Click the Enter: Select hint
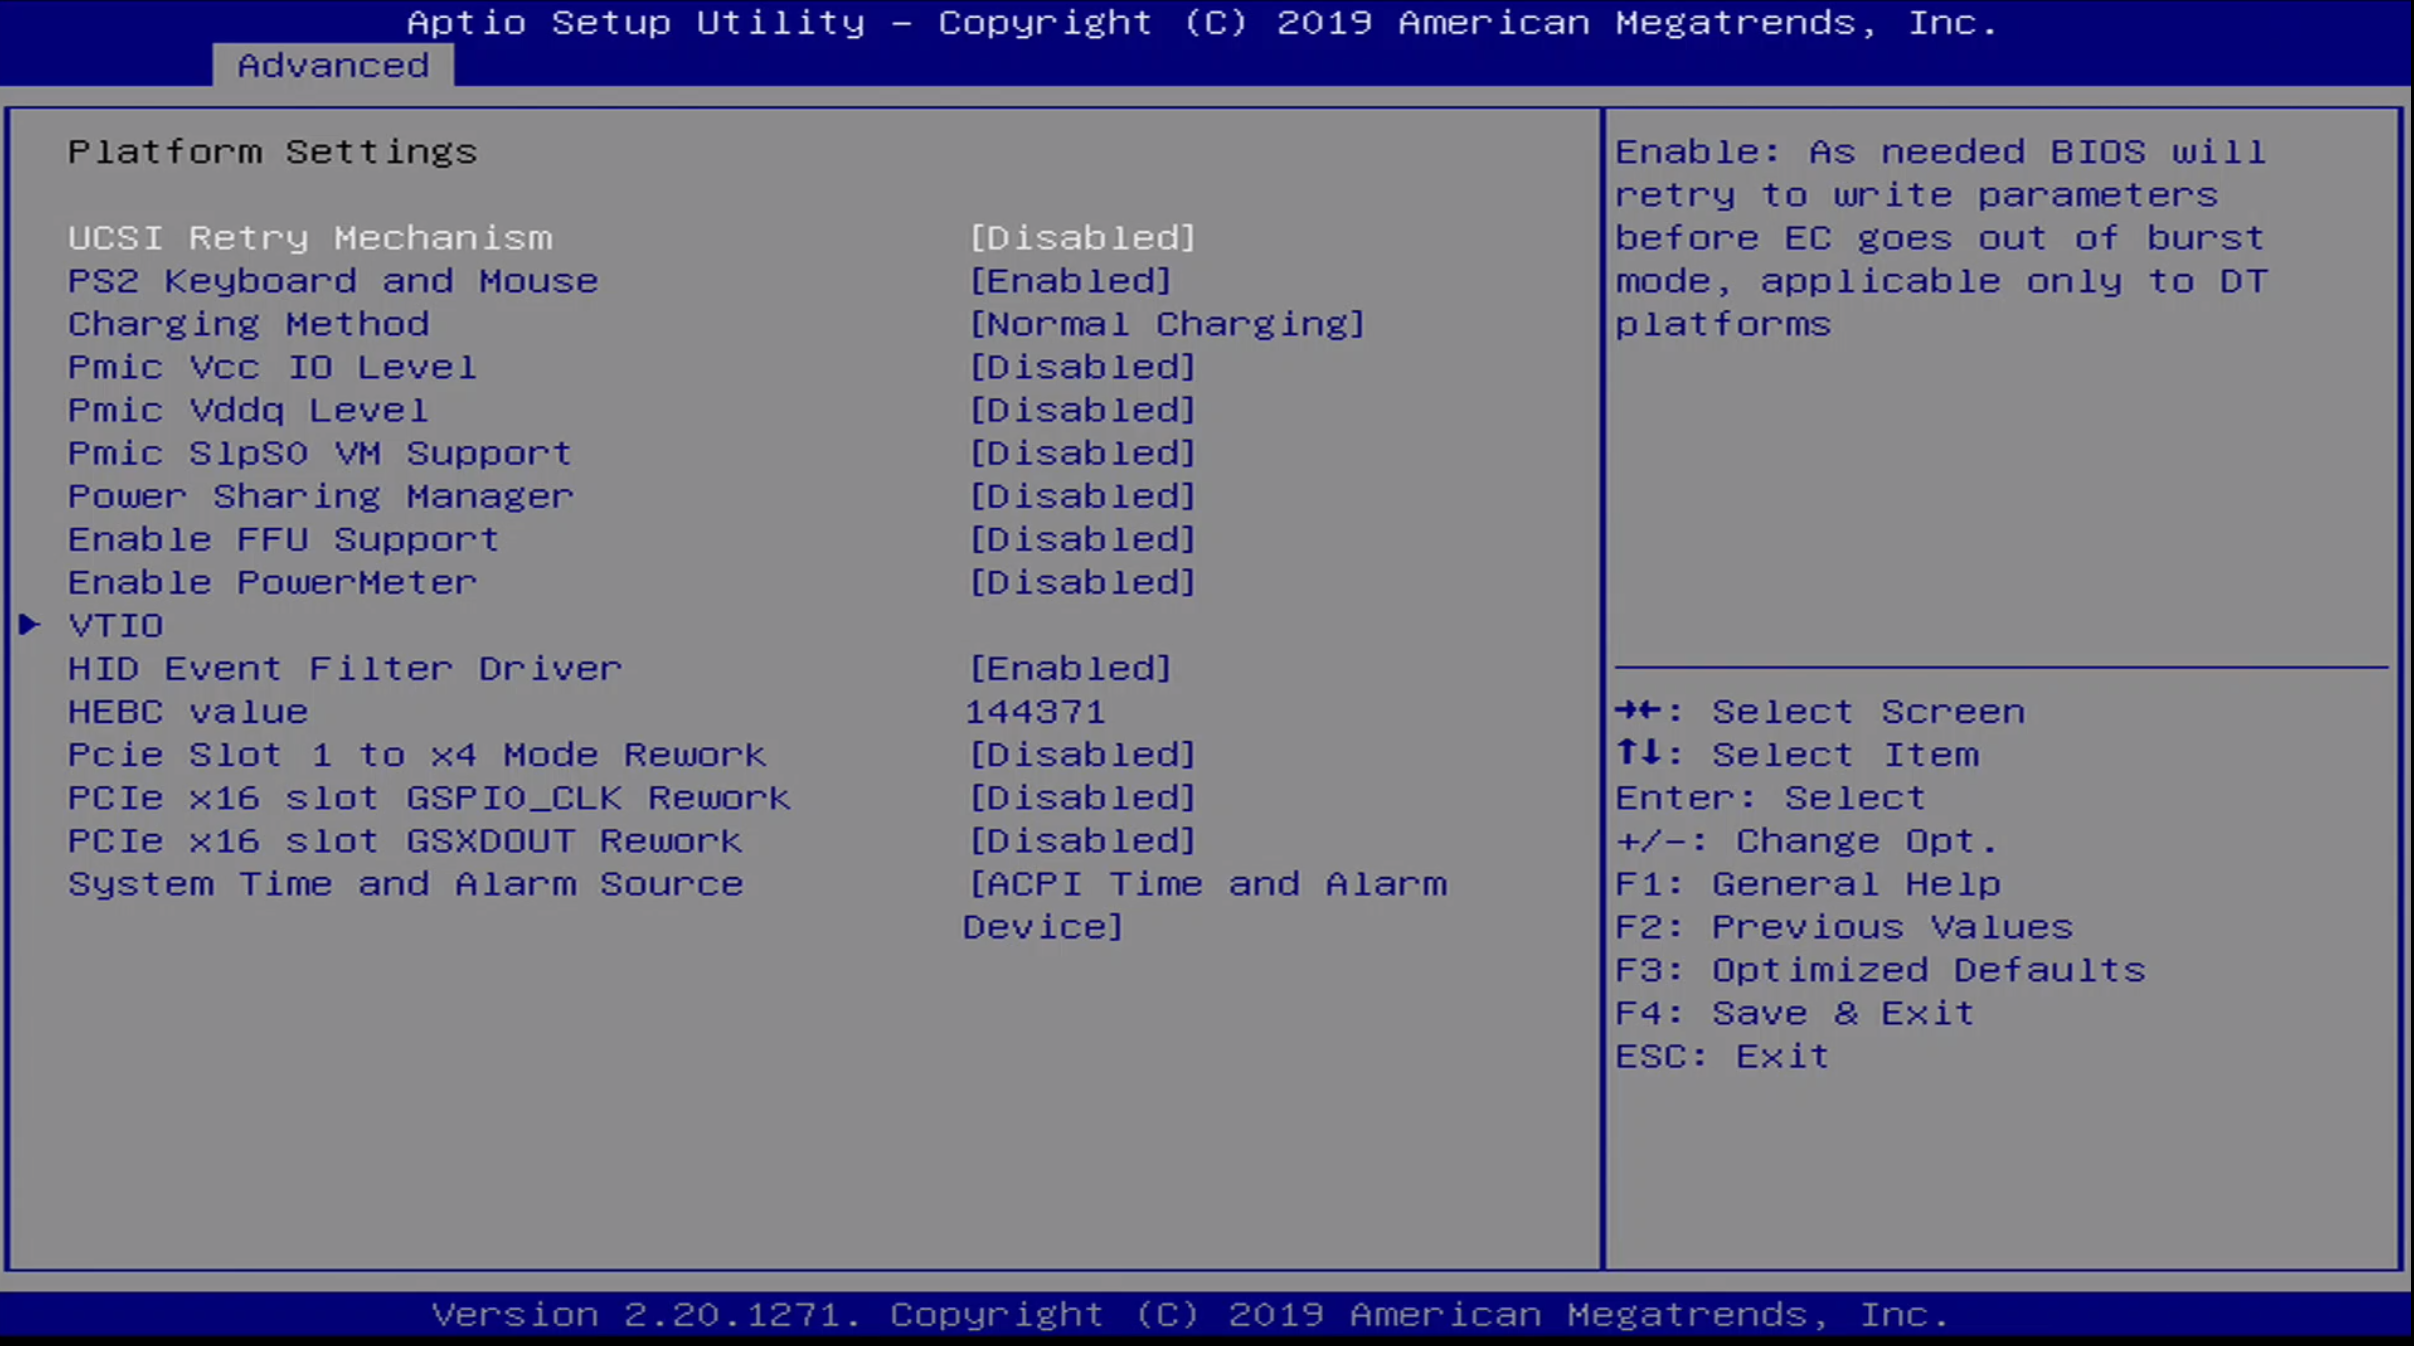Viewport: 2414px width, 1346px height. pos(1770,797)
